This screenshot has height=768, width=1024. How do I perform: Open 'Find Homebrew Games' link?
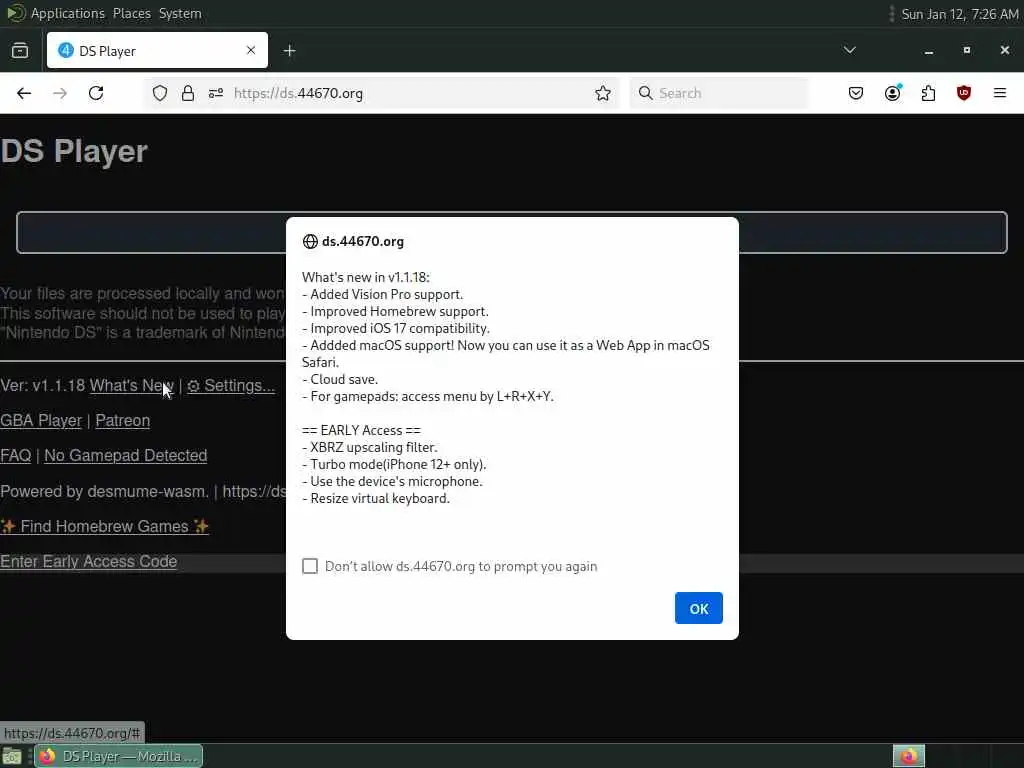[104, 526]
